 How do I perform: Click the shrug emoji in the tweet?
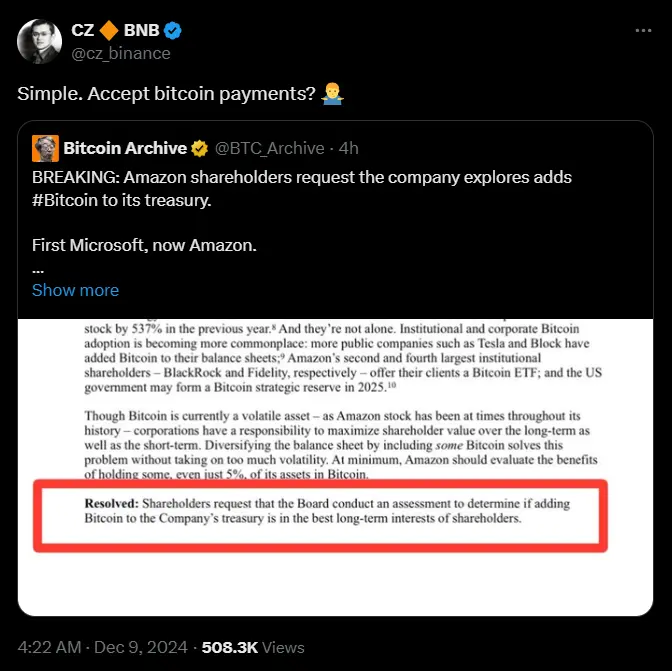(x=333, y=94)
